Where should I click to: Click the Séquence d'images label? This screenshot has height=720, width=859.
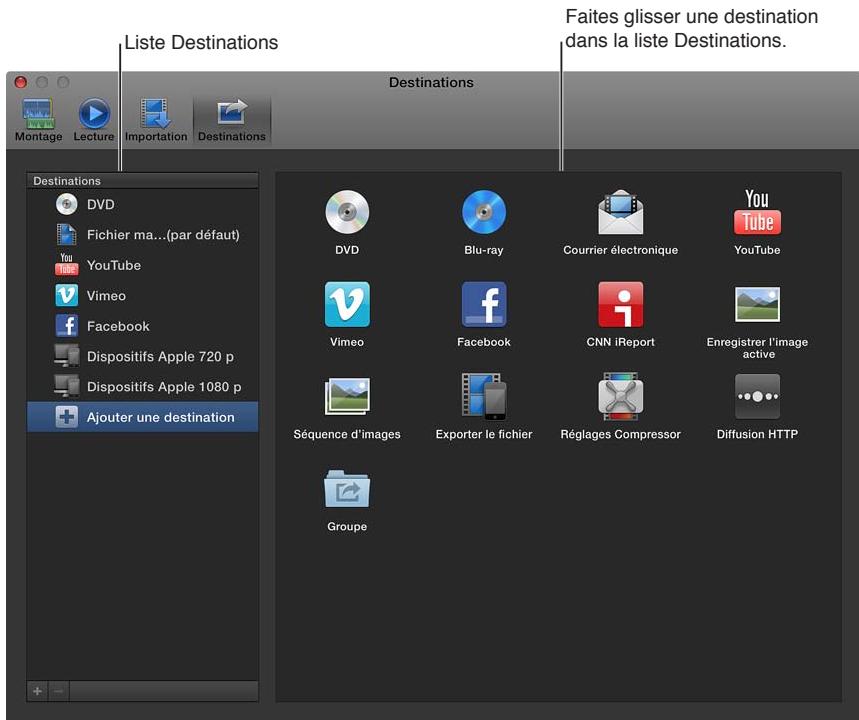347,434
